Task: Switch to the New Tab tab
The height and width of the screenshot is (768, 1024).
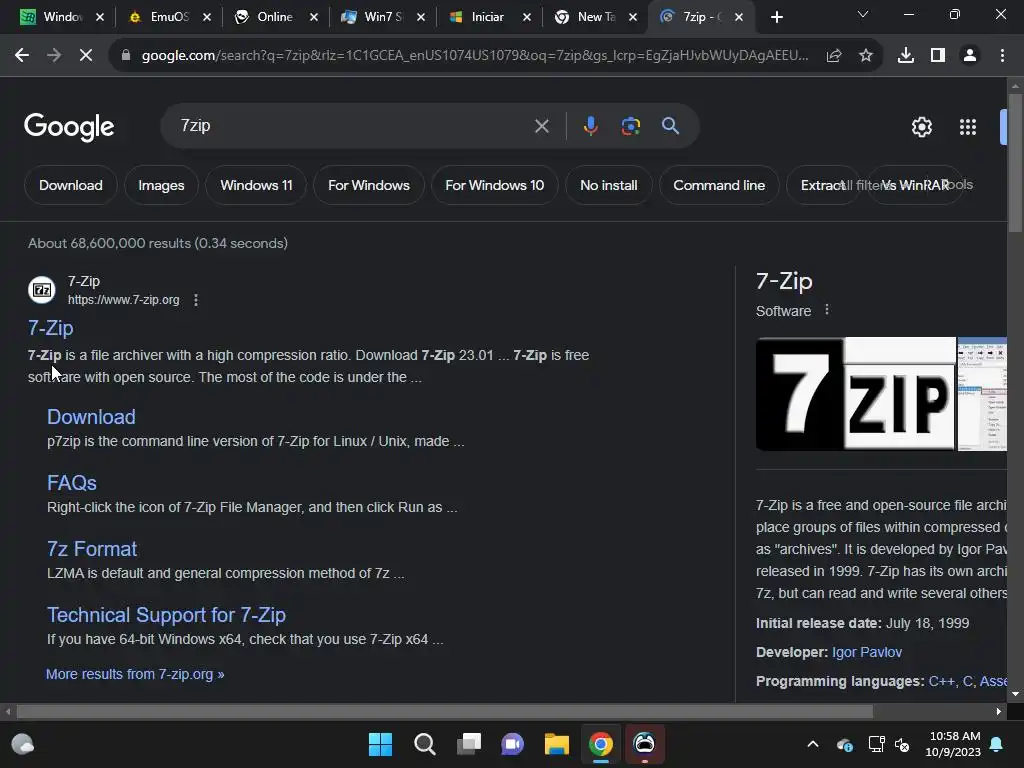Action: 588,17
